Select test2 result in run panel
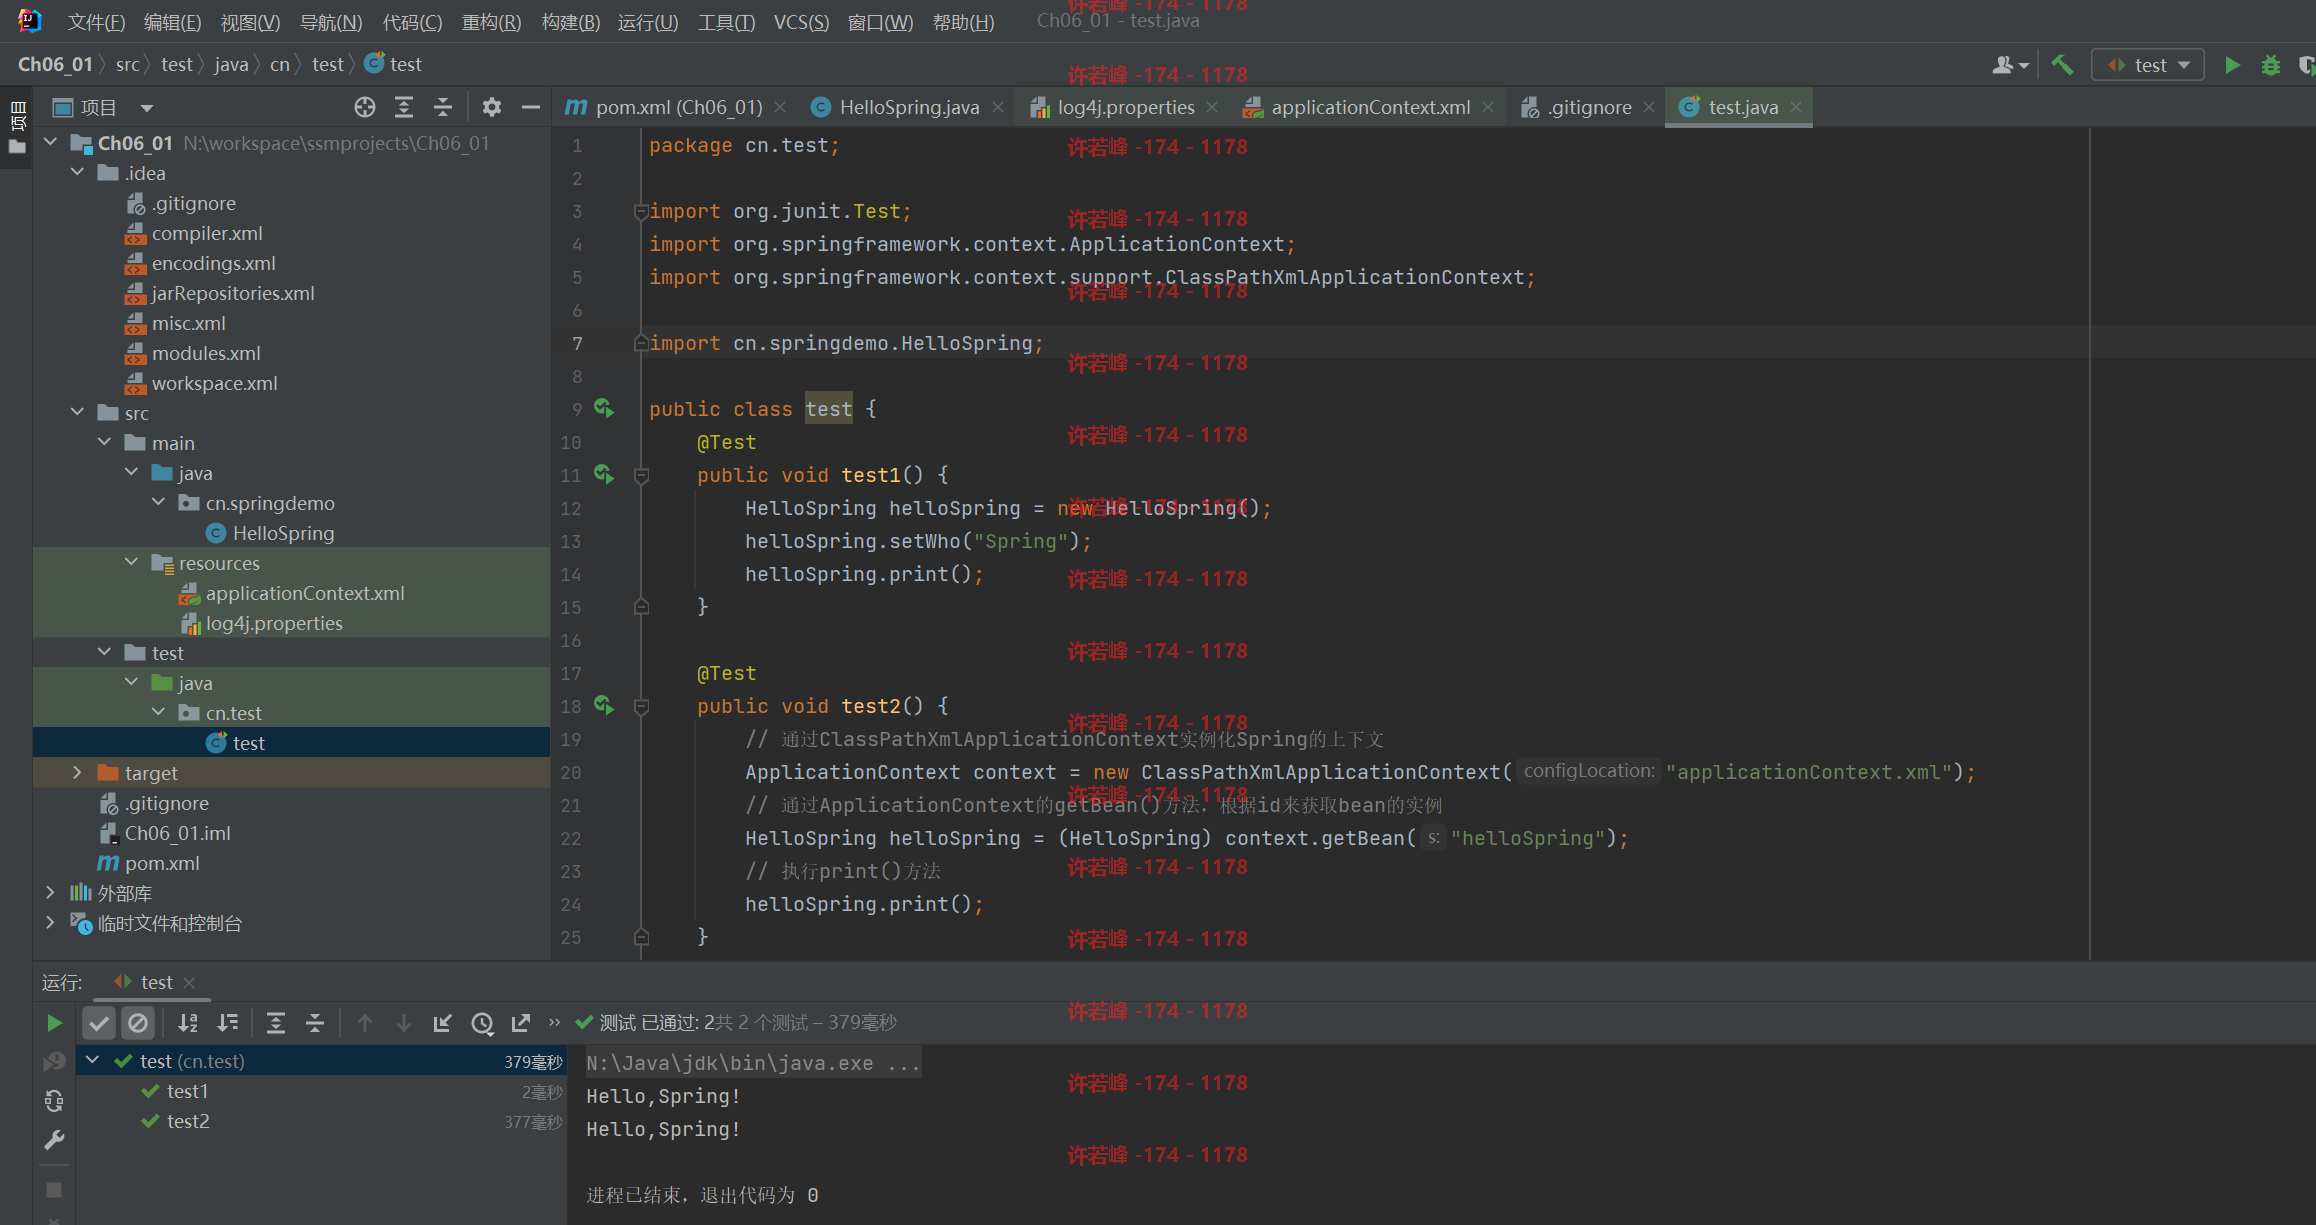 point(188,1121)
